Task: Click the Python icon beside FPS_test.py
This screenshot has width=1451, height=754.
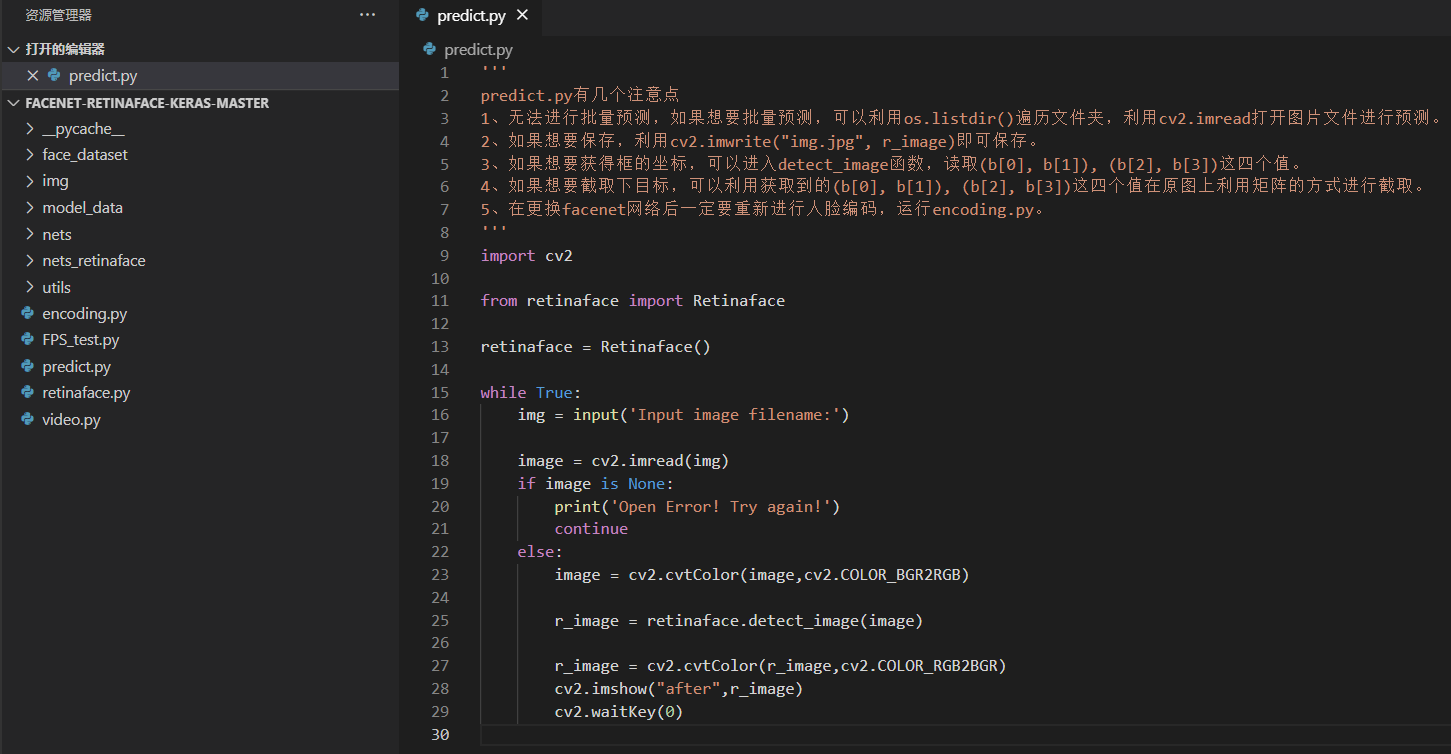Action: 28,340
